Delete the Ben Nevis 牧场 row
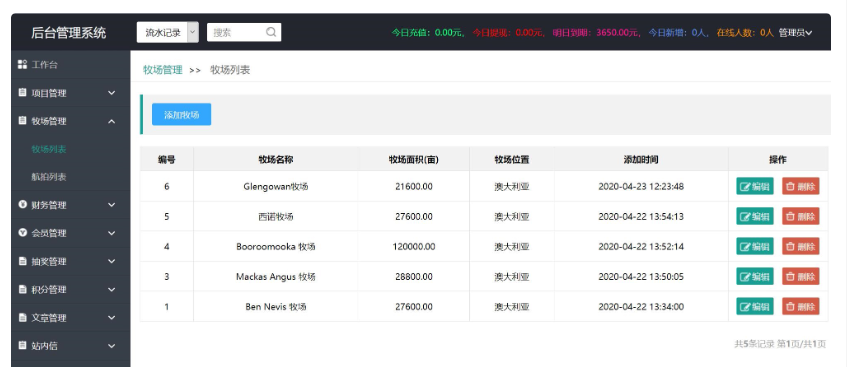Screen dimensions: 847x367 click(x=801, y=306)
